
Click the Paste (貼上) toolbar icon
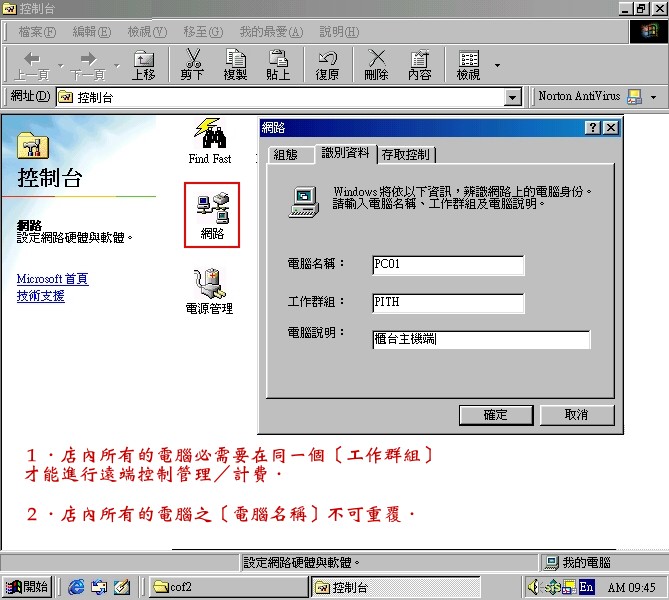click(278, 65)
